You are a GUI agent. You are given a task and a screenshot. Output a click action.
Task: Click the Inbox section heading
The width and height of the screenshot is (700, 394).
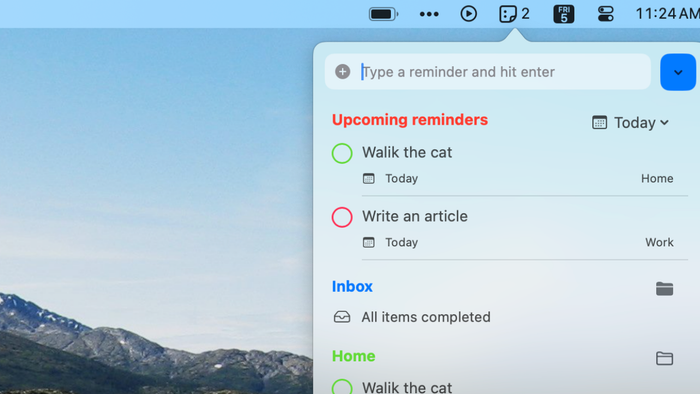tap(352, 286)
